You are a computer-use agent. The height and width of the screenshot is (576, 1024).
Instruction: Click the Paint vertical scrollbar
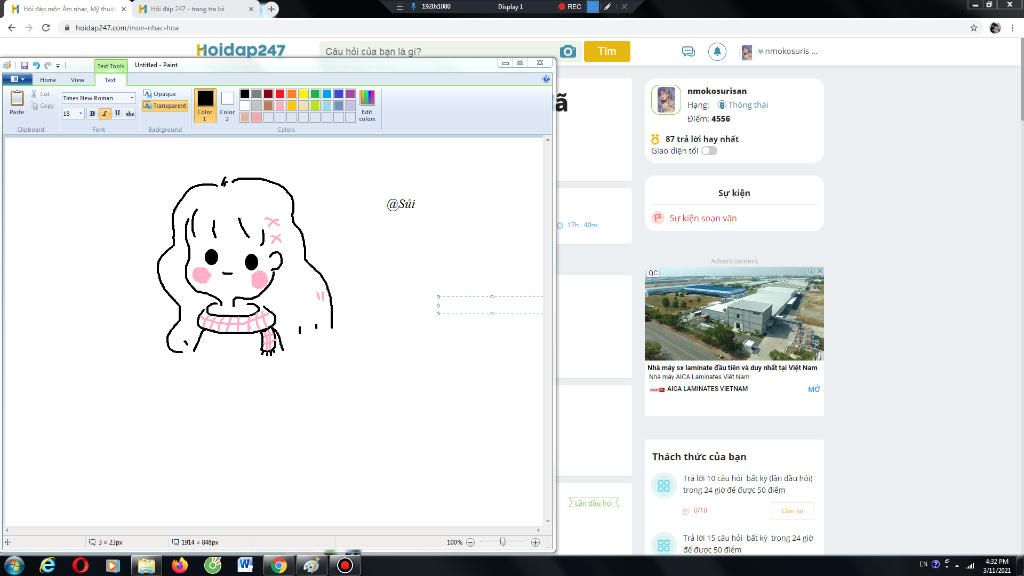click(x=547, y=330)
